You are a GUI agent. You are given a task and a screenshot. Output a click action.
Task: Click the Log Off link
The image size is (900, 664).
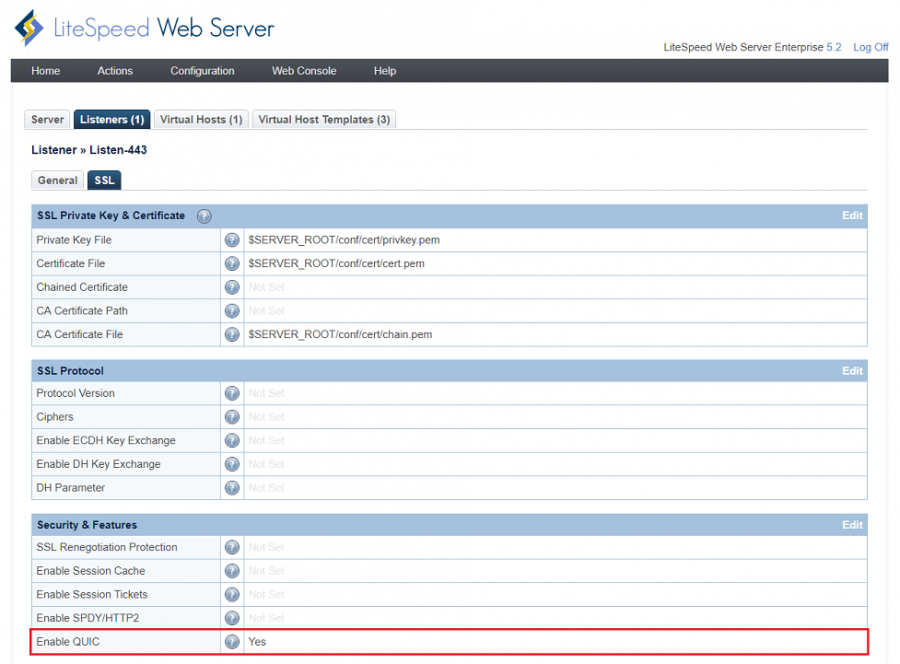tap(870, 47)
